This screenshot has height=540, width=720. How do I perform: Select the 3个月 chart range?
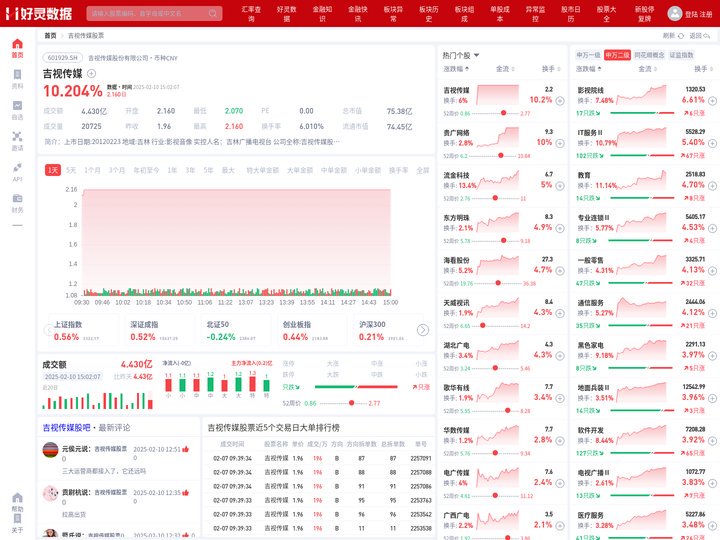[x=117, y=170]
